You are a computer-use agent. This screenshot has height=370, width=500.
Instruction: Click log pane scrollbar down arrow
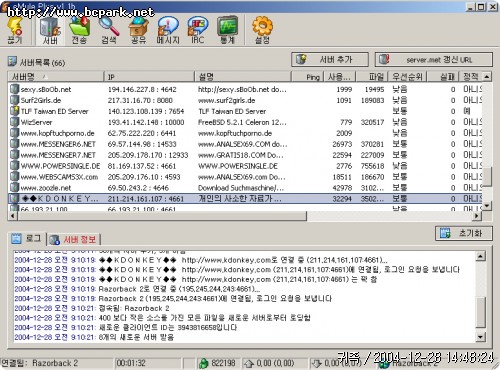[x=480, y=337]
